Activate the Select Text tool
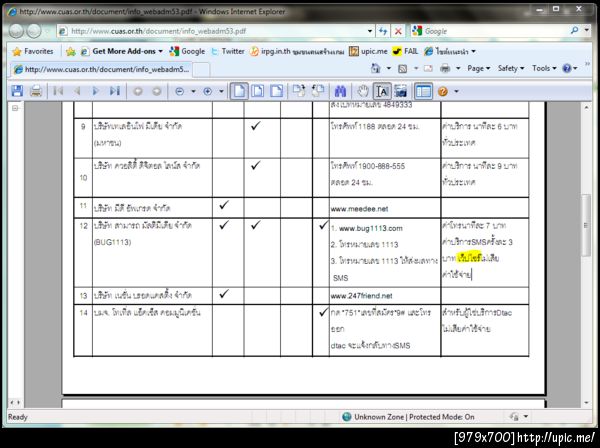Image resolution: width=600 pixels, height=448 pixels. (x=382, y=91)
